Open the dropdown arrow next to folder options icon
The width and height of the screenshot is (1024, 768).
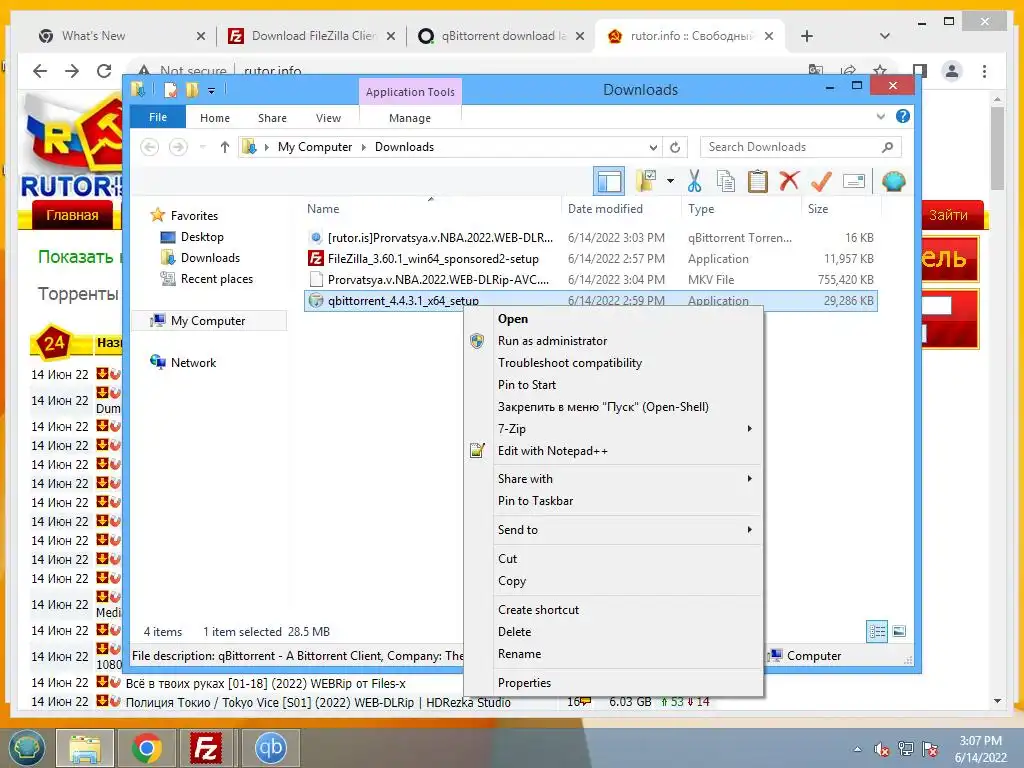coord(670,181)
